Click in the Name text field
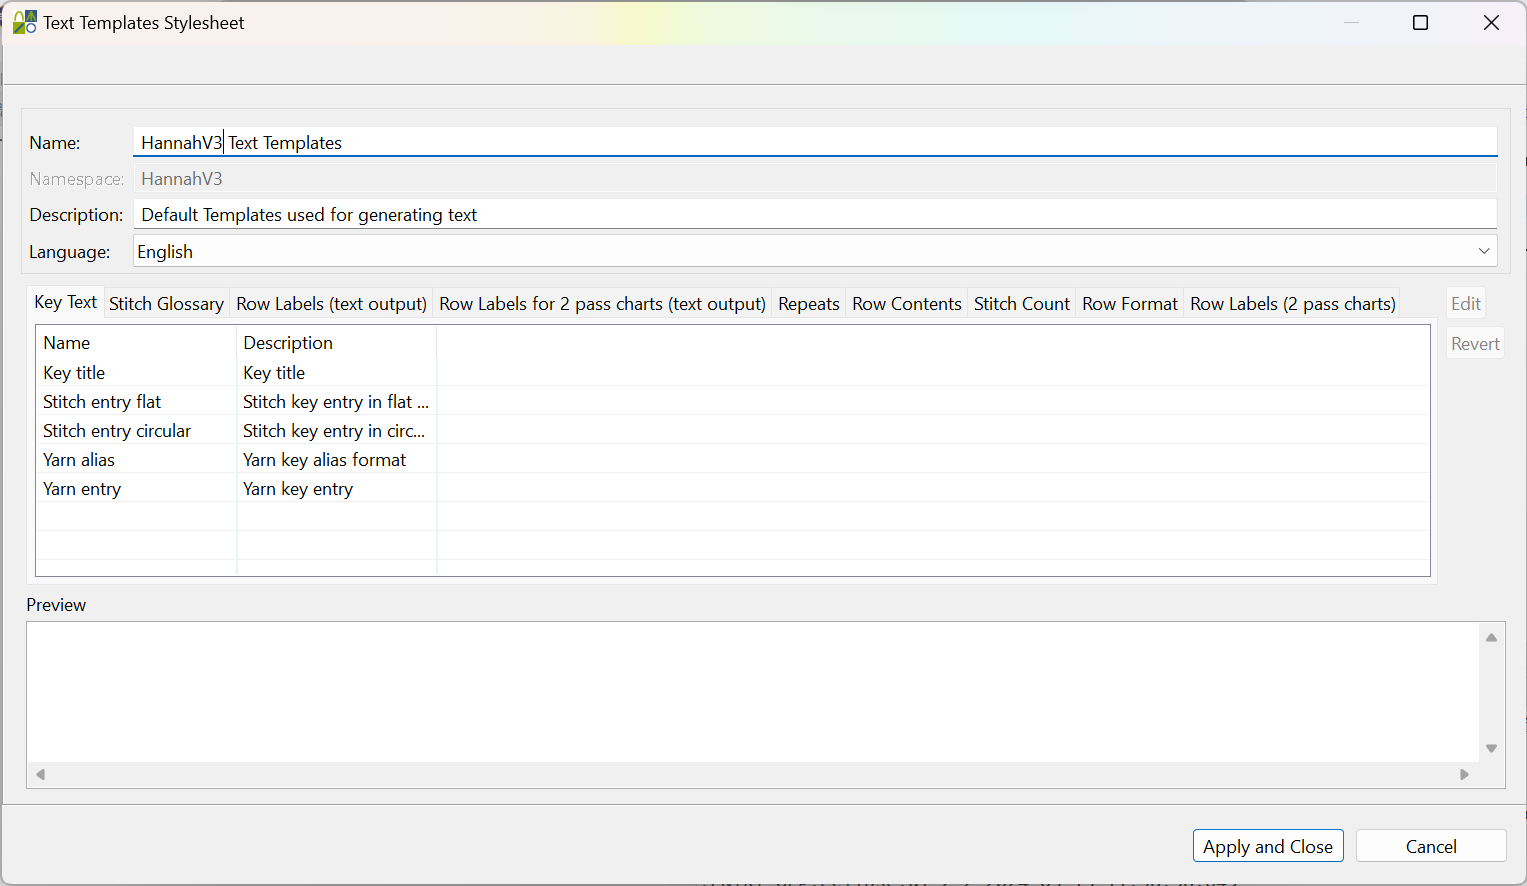The image size is (1527, 886). [x=814, y=143]
